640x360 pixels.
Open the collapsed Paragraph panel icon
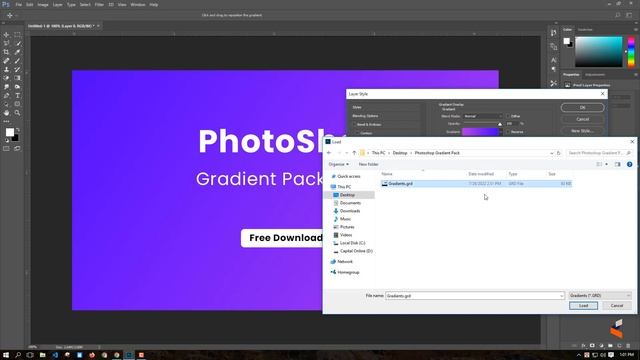point(553,69)
